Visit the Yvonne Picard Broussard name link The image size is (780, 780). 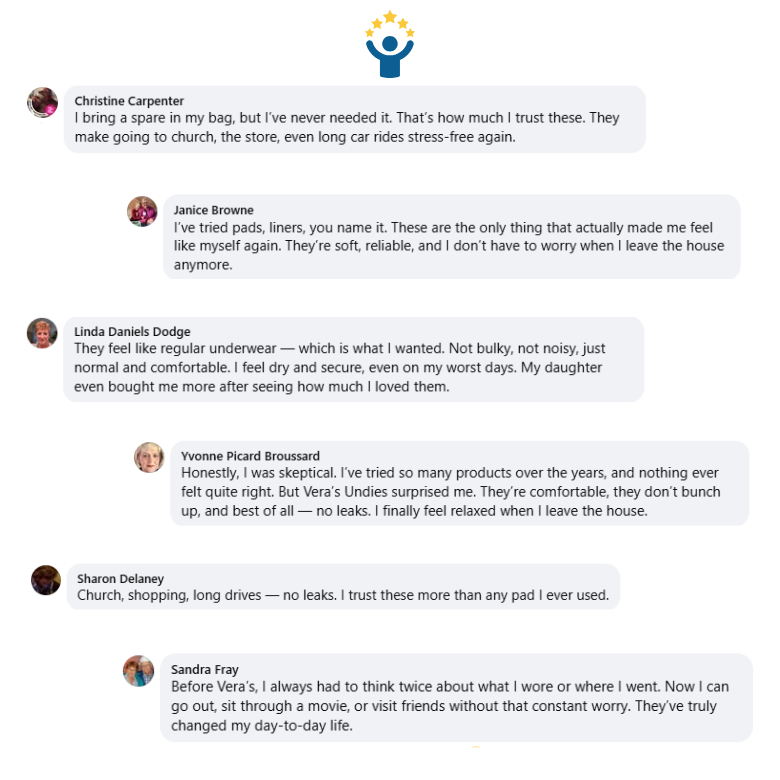250,456
